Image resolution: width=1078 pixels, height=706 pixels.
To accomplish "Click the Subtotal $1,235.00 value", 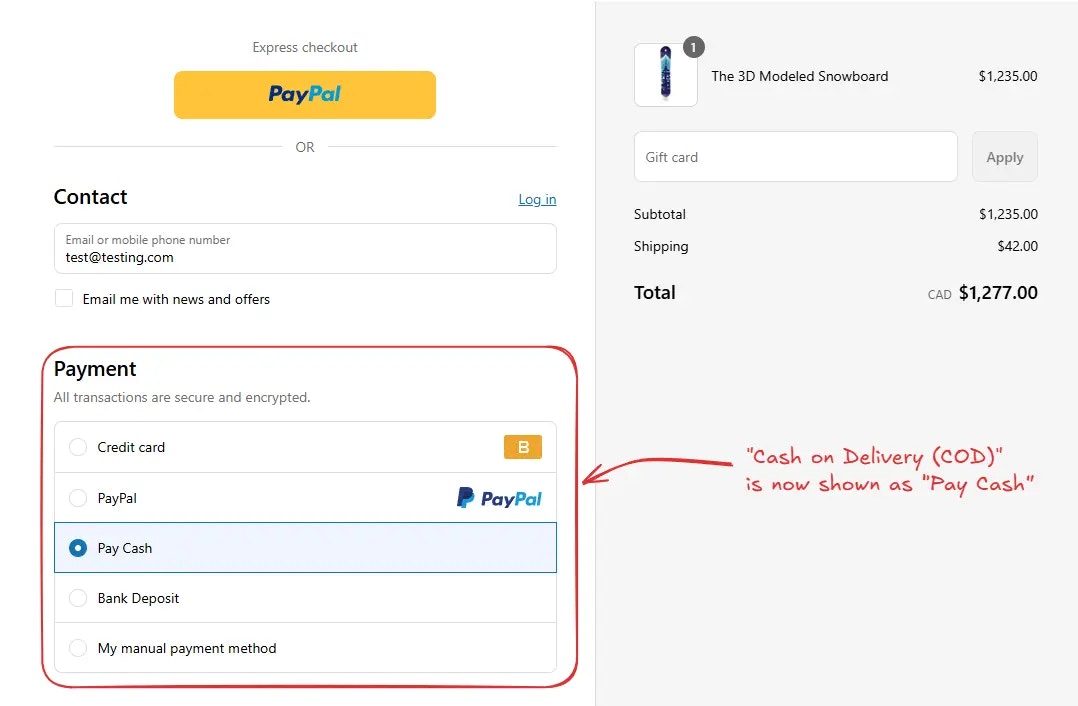I will [x=1009, y=214].
